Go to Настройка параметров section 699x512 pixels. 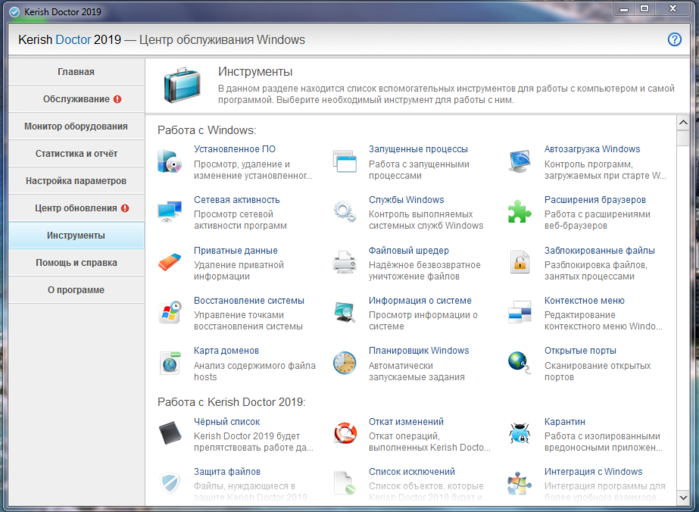tap(76, 181)
